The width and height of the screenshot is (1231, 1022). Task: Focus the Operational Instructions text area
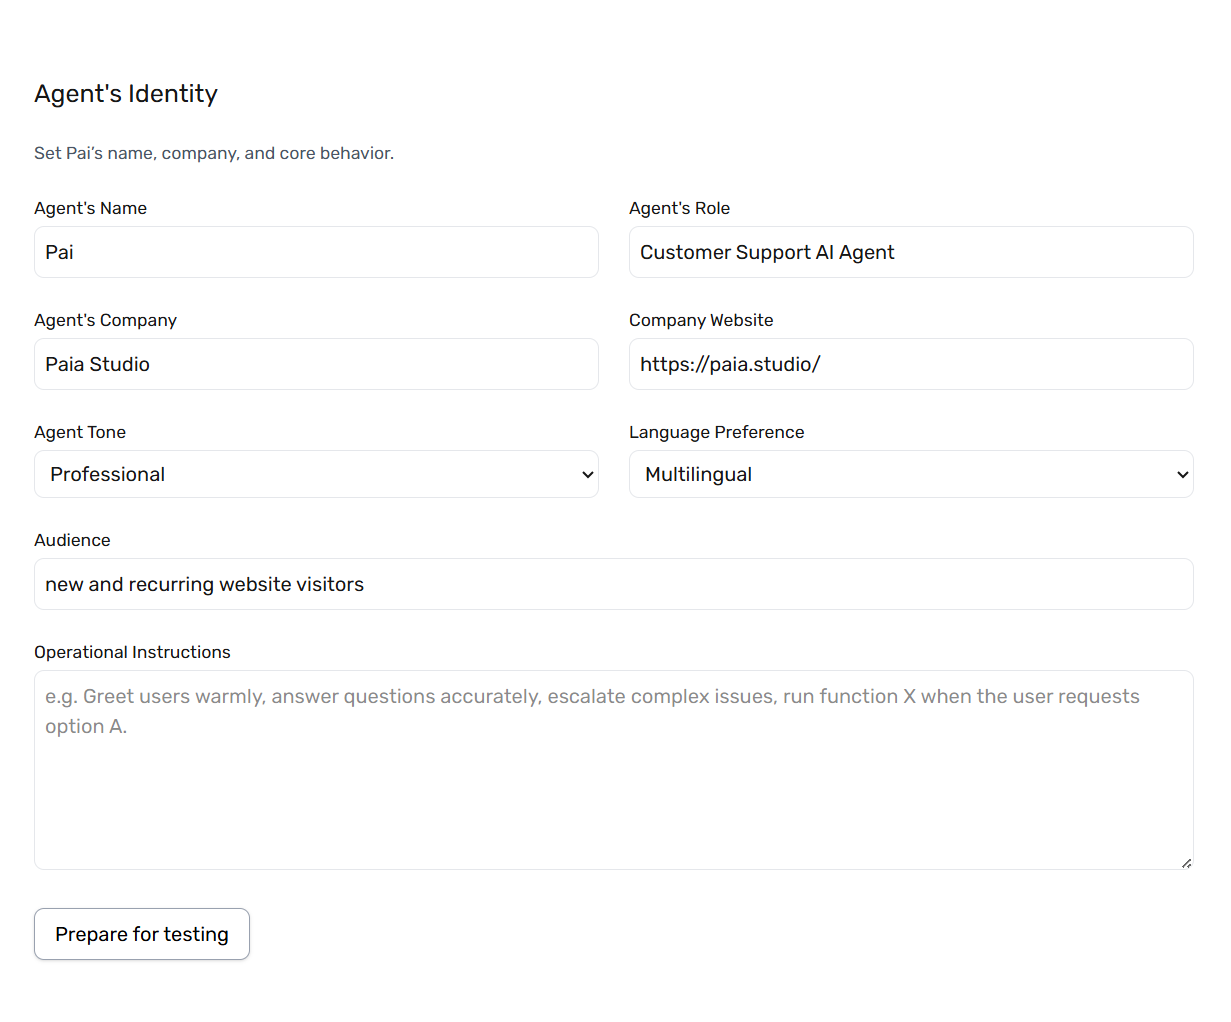614,770
